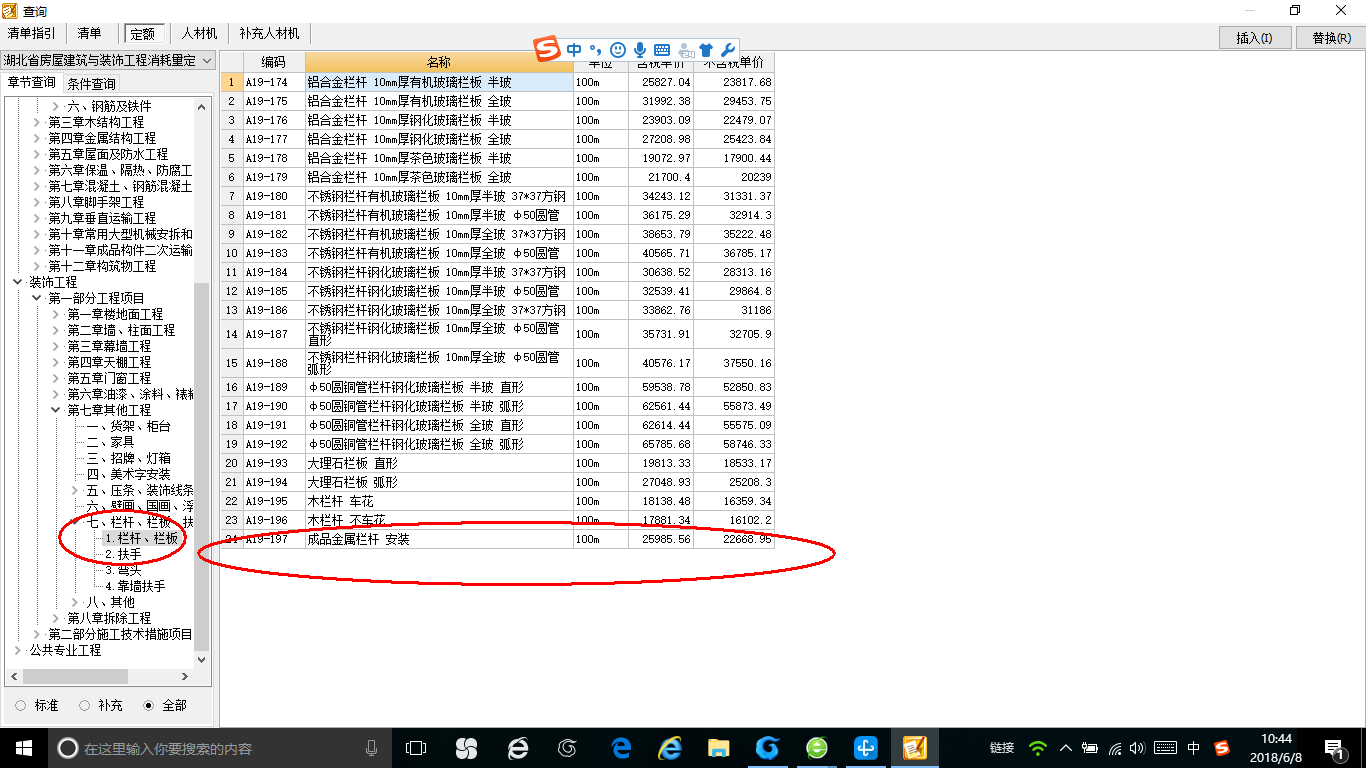
Task: Toggle Chinese mode on Sogou toolbar
Action: 574,49
